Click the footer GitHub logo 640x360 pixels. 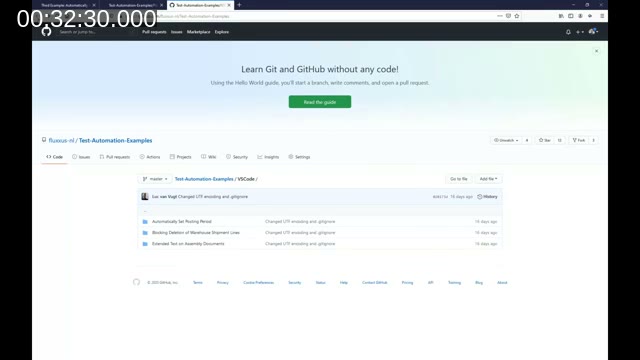click(x=136, y=282)
